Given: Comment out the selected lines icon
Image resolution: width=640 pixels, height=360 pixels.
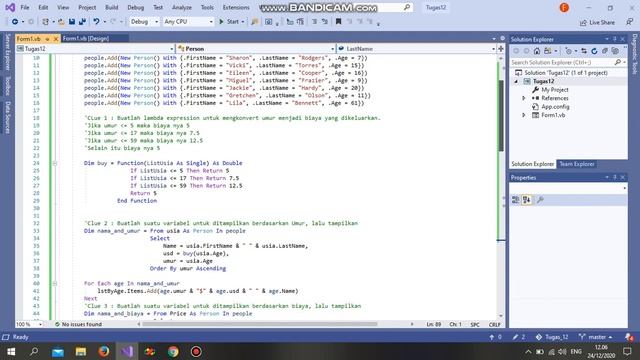Looking at the screenshot, I should [314, 22].
